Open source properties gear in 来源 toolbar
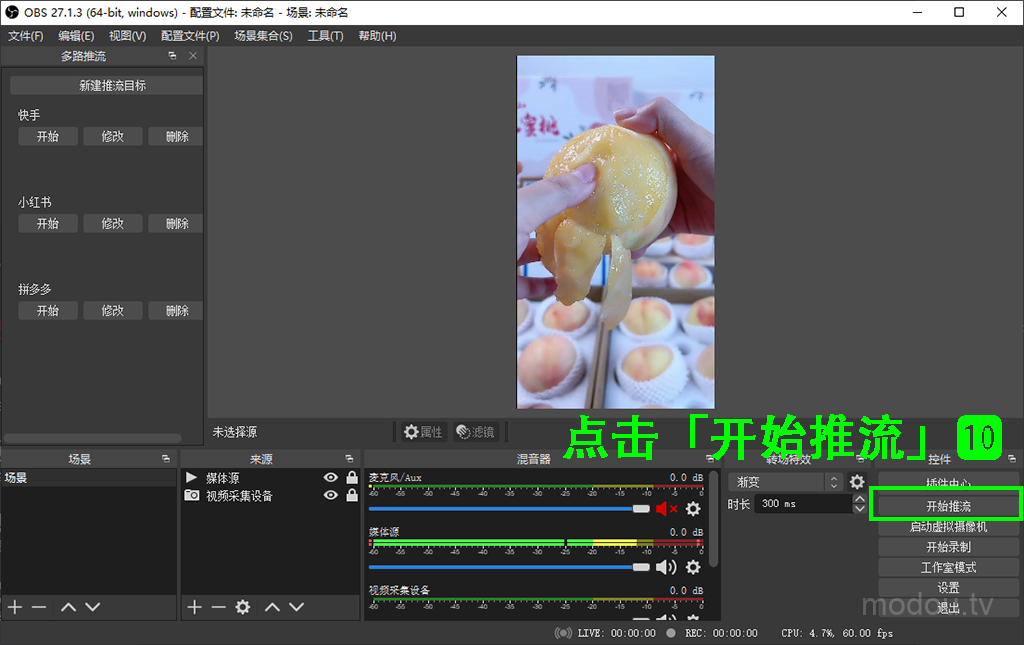Screen dimensions: 1024x645 tap(242, 607)
